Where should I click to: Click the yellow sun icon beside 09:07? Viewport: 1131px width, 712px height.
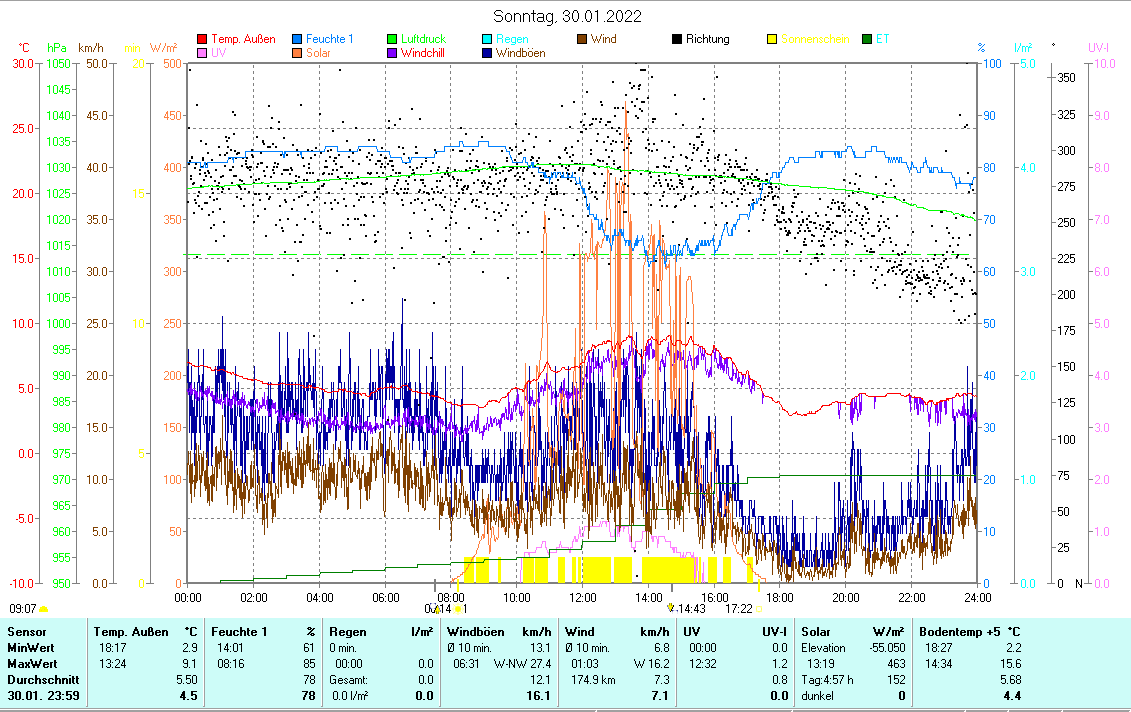coord(43,608)
